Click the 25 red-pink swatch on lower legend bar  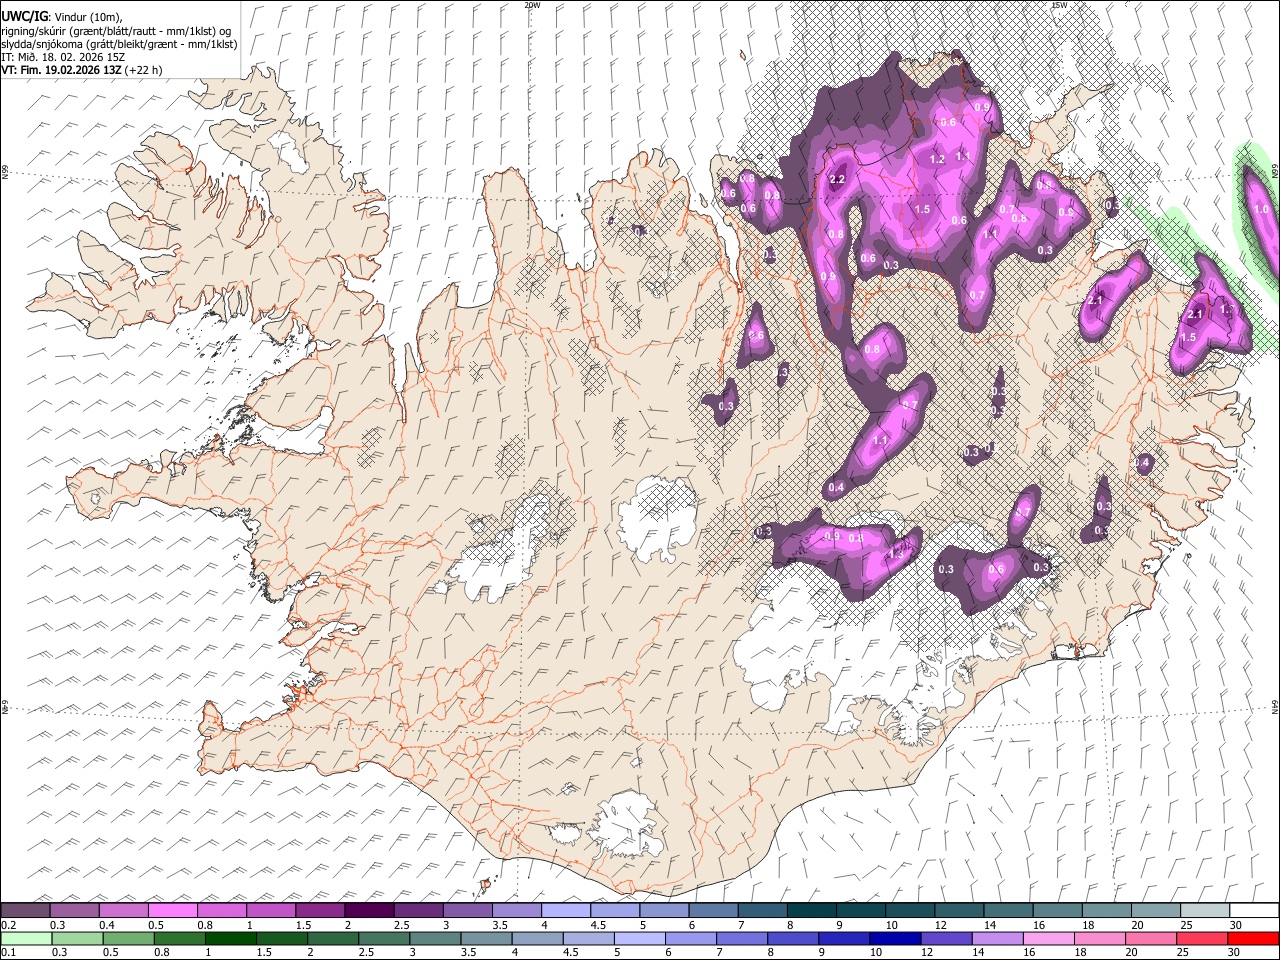click(x=1201, y=938)
